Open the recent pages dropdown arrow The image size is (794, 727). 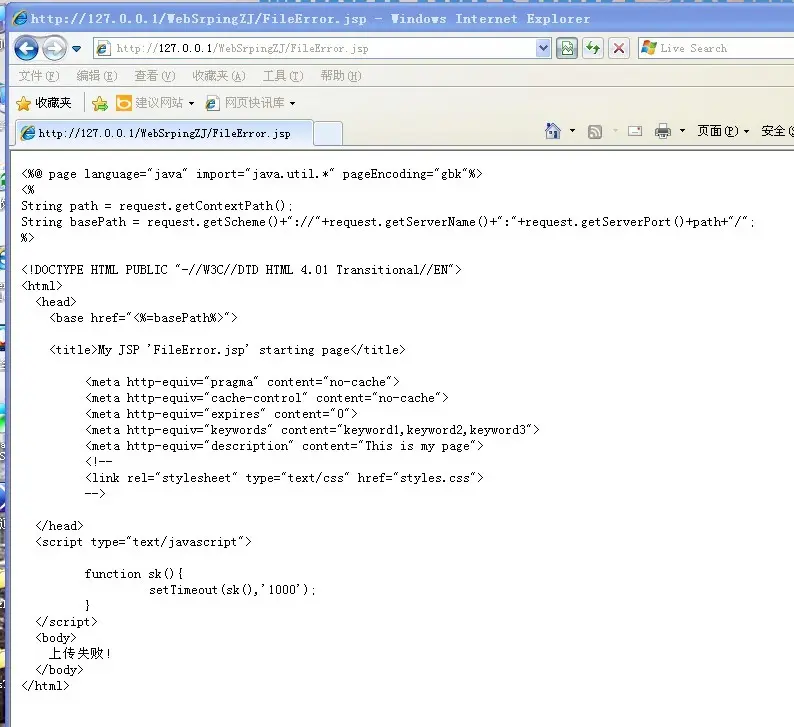coord(76,49)
